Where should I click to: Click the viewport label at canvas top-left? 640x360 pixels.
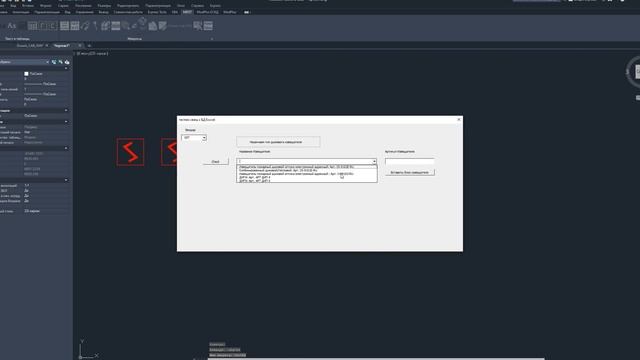coord(92,53)
